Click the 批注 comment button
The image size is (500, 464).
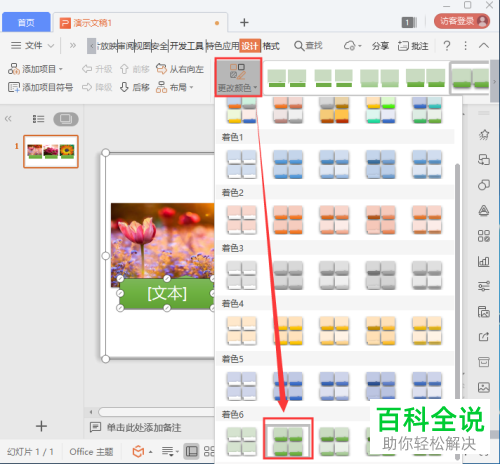tap(413, 46)
